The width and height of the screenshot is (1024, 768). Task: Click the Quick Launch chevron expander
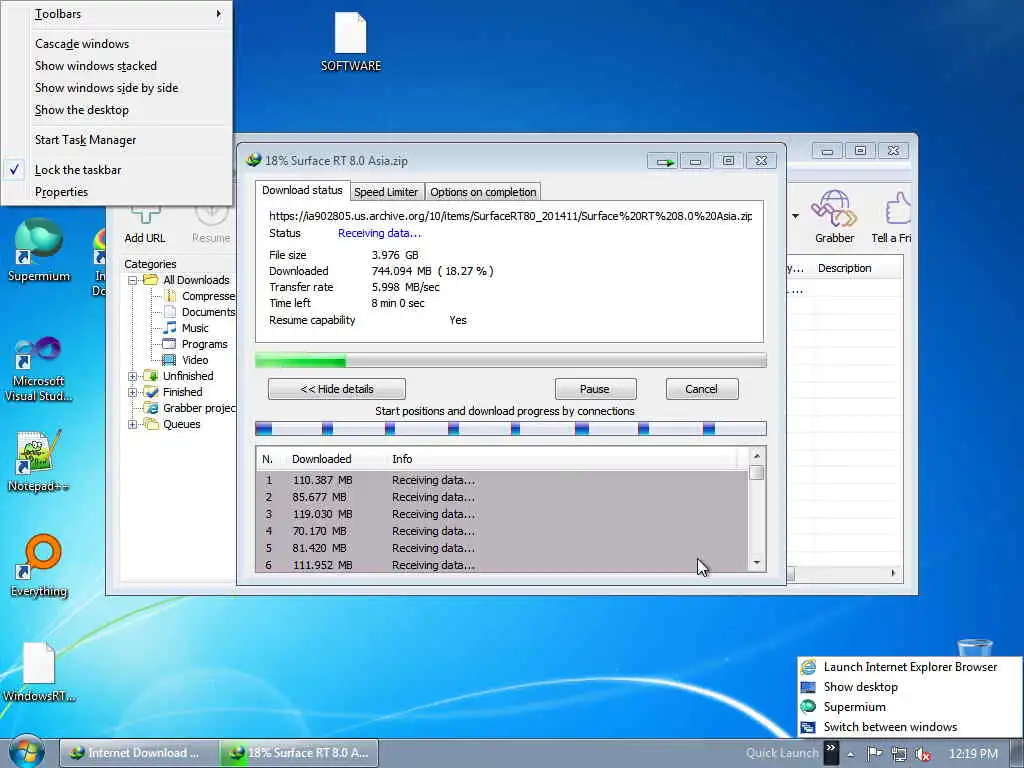tap(831, 753)
